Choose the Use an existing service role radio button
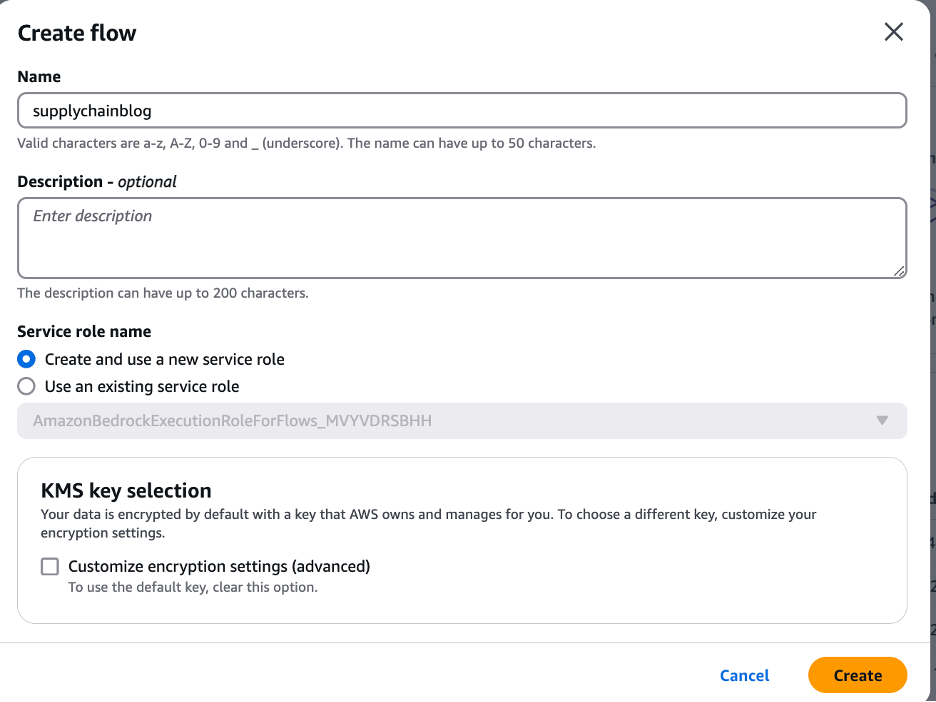This screenshot has width=936, height=702. coord(27,386)
